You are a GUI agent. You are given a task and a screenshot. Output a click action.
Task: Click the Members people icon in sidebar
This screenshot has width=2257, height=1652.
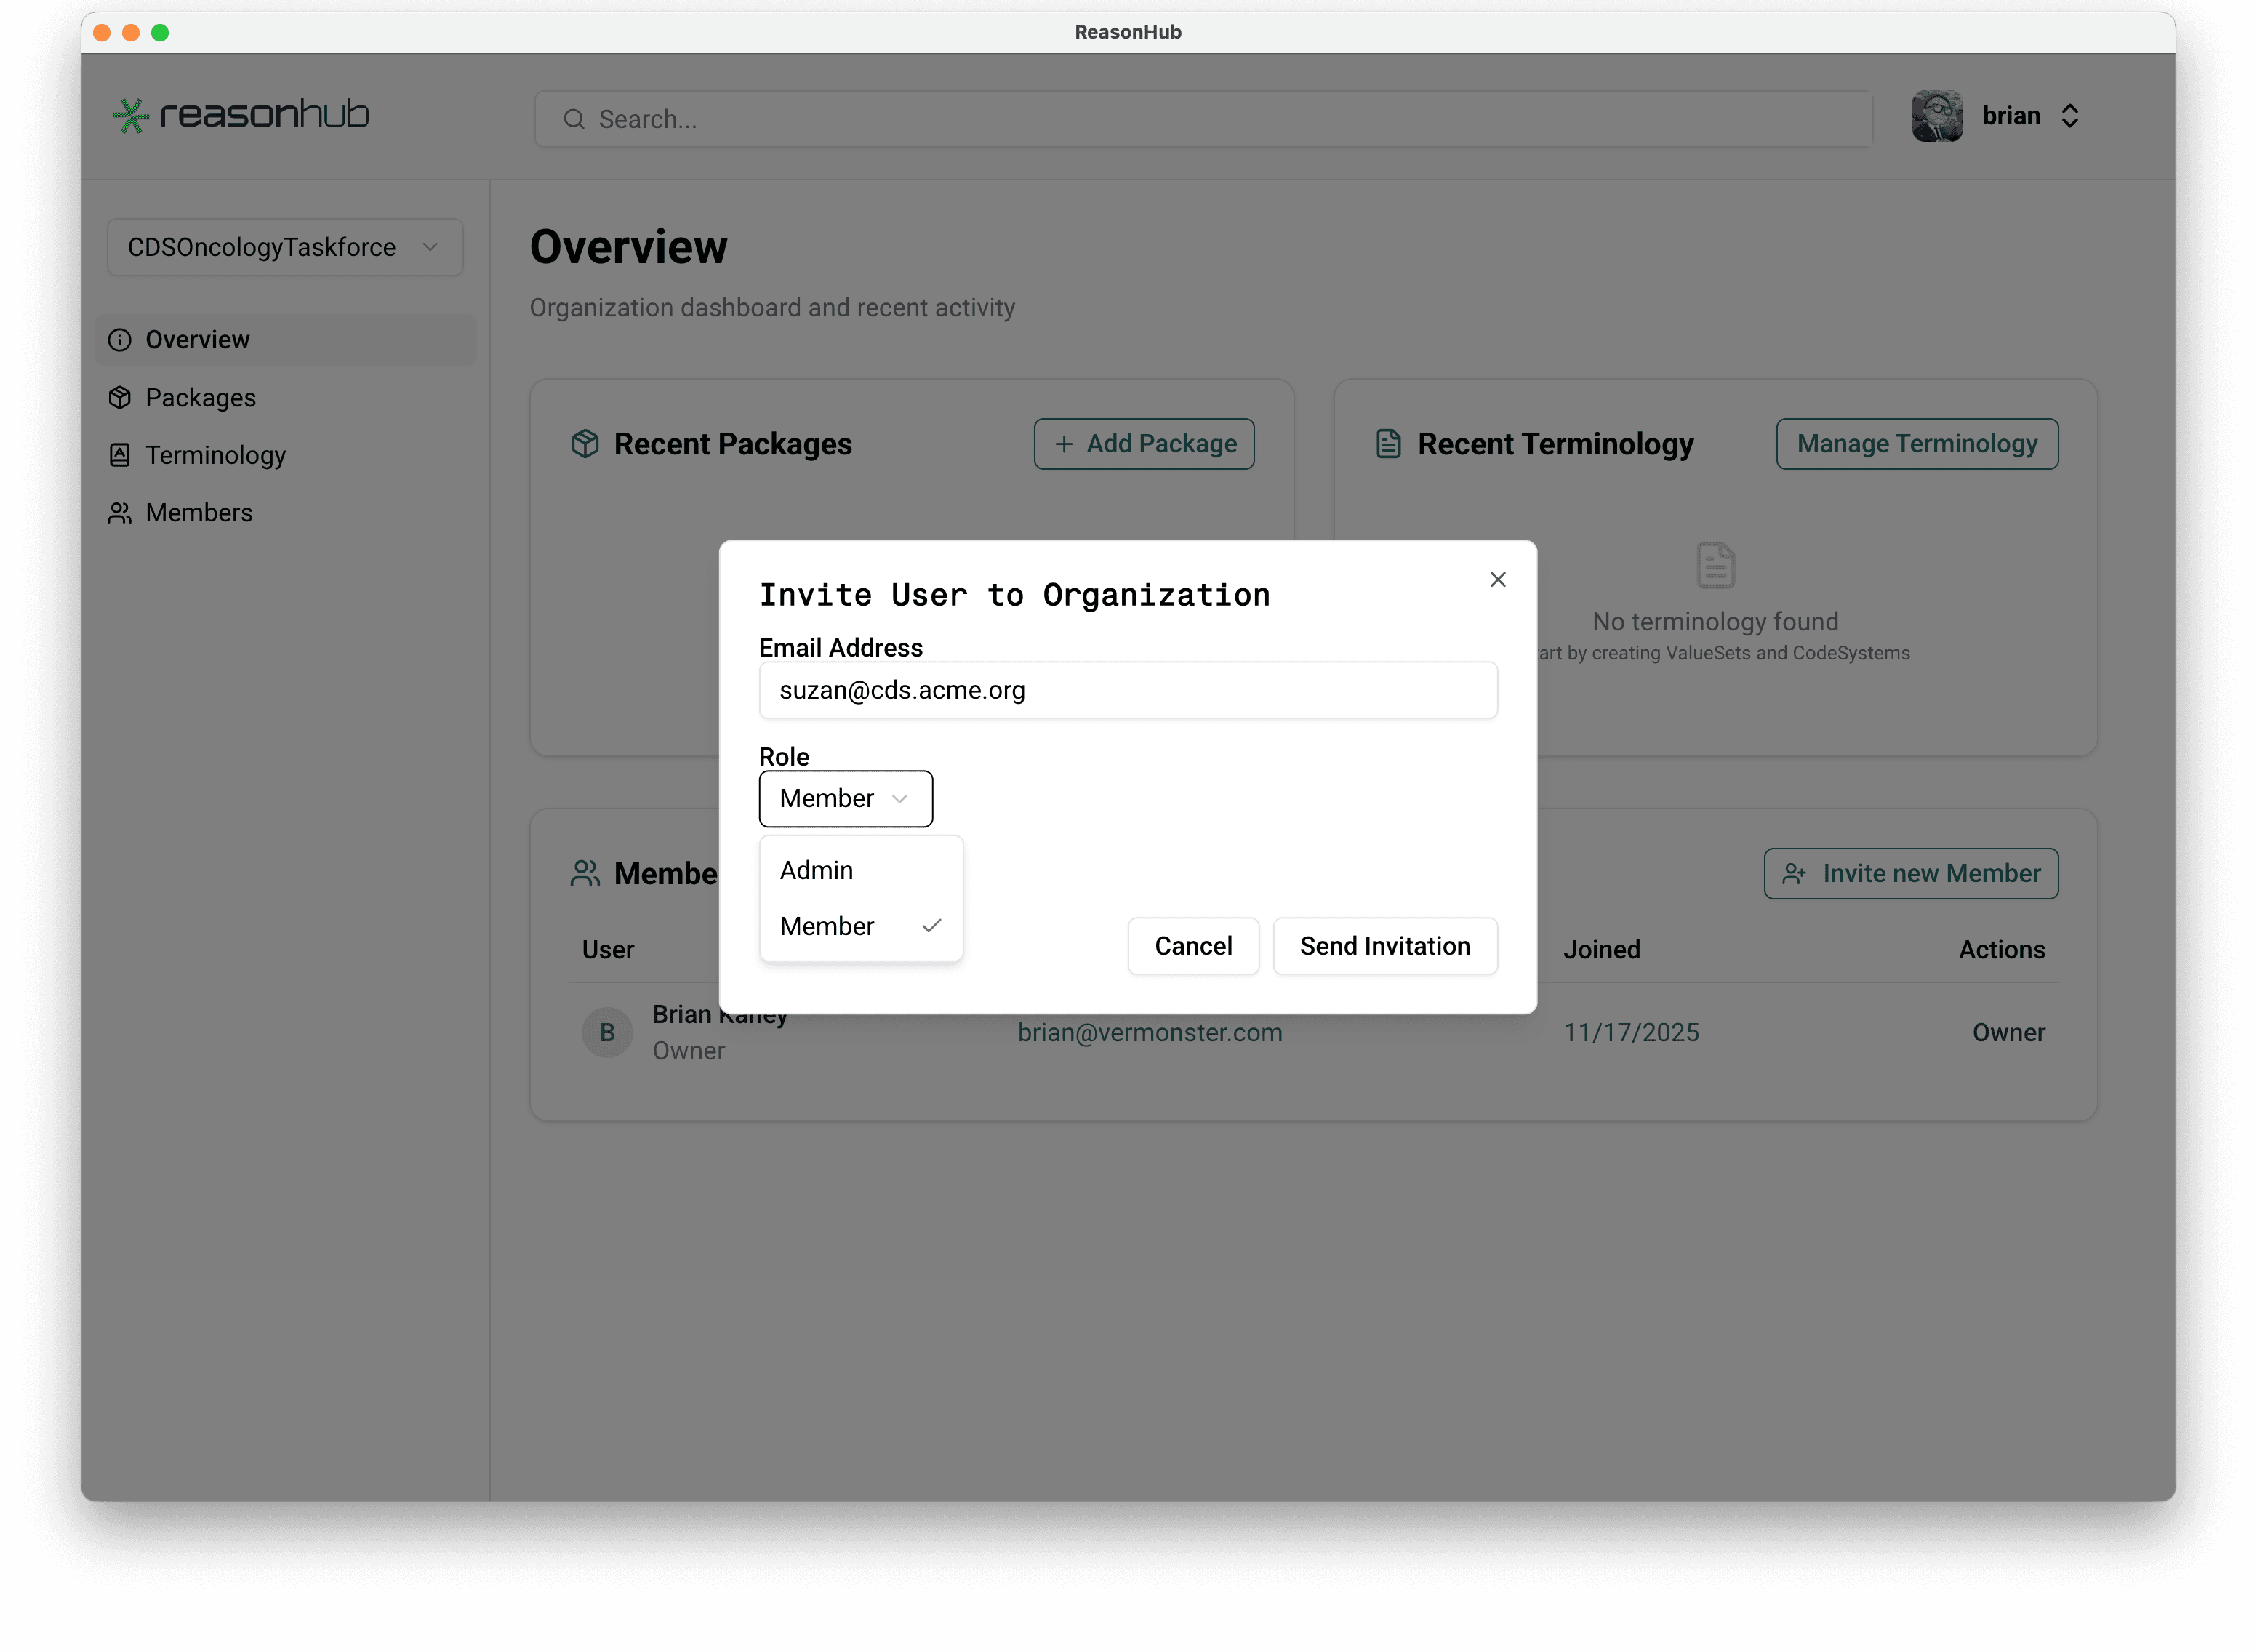click(x=120, y=512)
